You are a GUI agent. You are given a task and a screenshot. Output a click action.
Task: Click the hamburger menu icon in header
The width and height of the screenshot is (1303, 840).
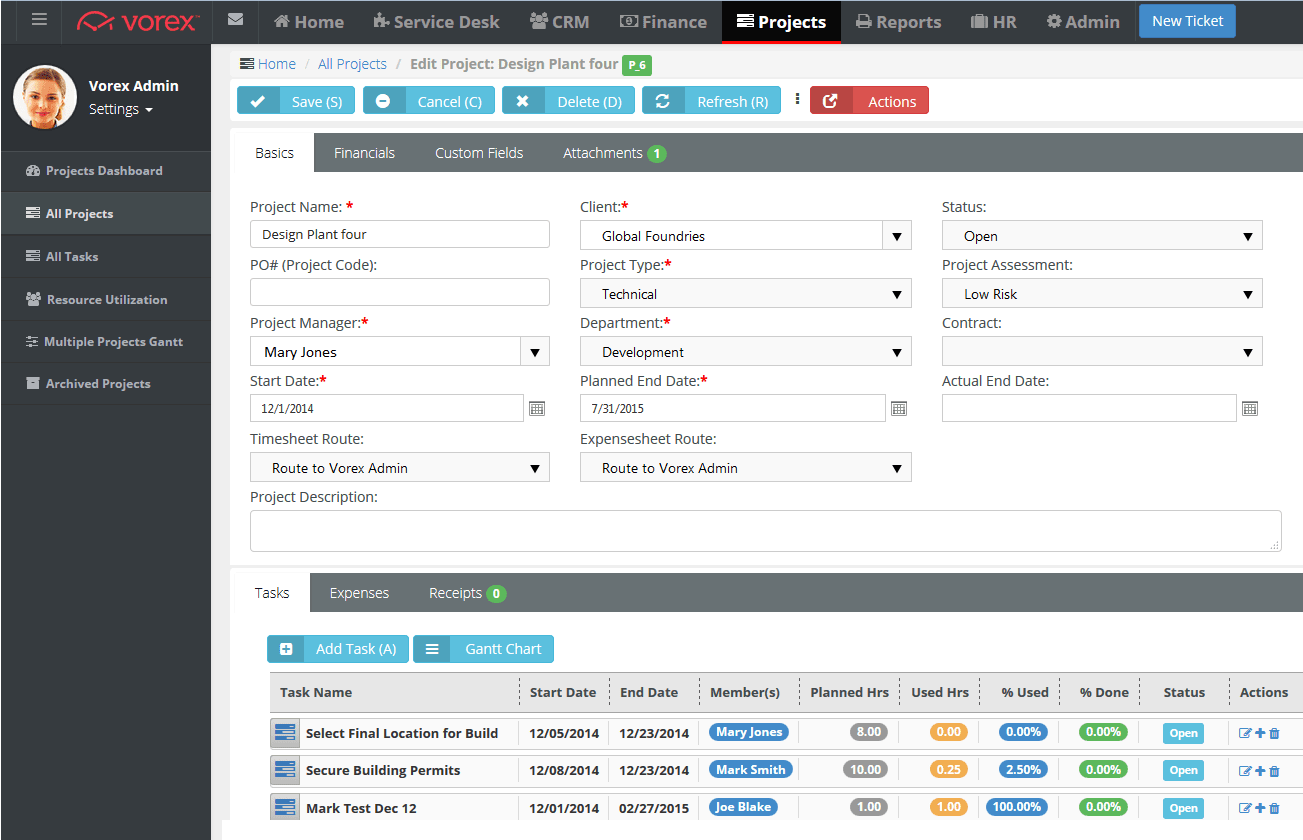tap(39, 20)
